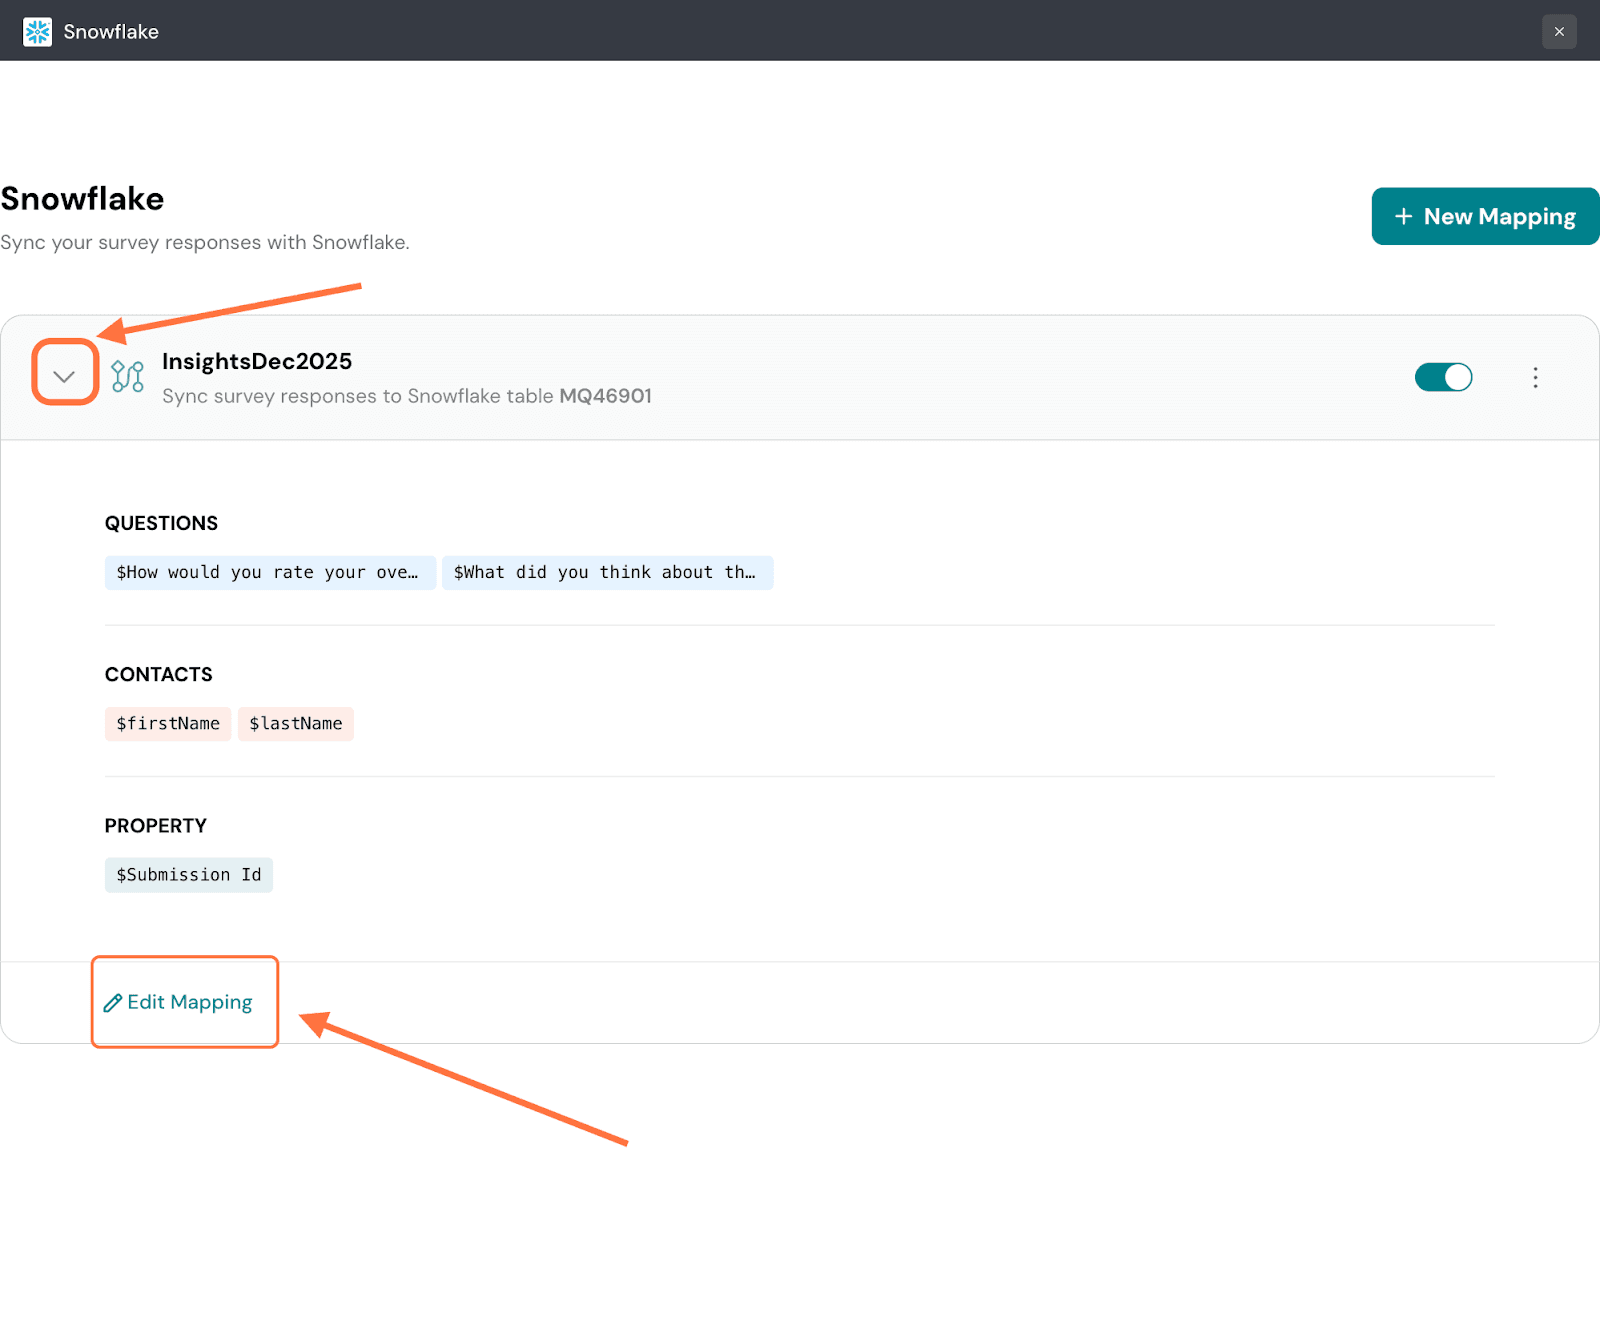This screenshot has width=1600, height=1321.
Task: Click the QUESTIONS section heading
Action: tap(161, 523)
